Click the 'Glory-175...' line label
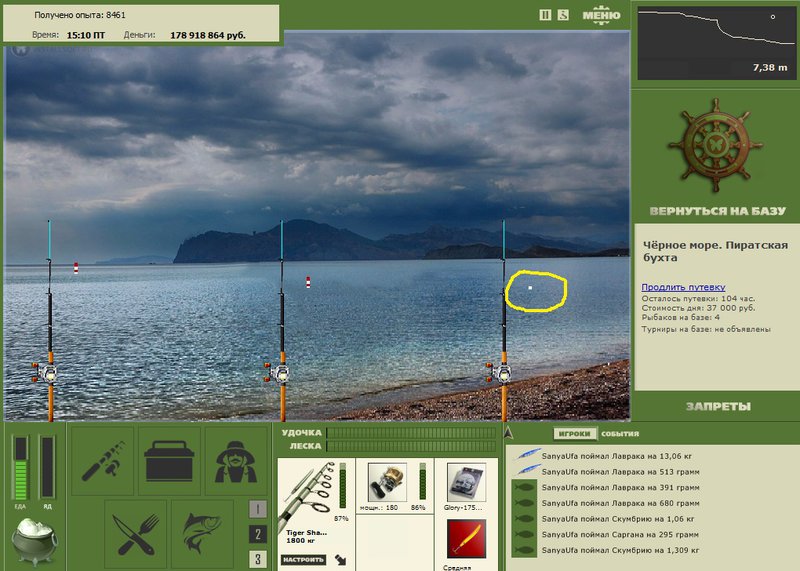 point(463,508)
